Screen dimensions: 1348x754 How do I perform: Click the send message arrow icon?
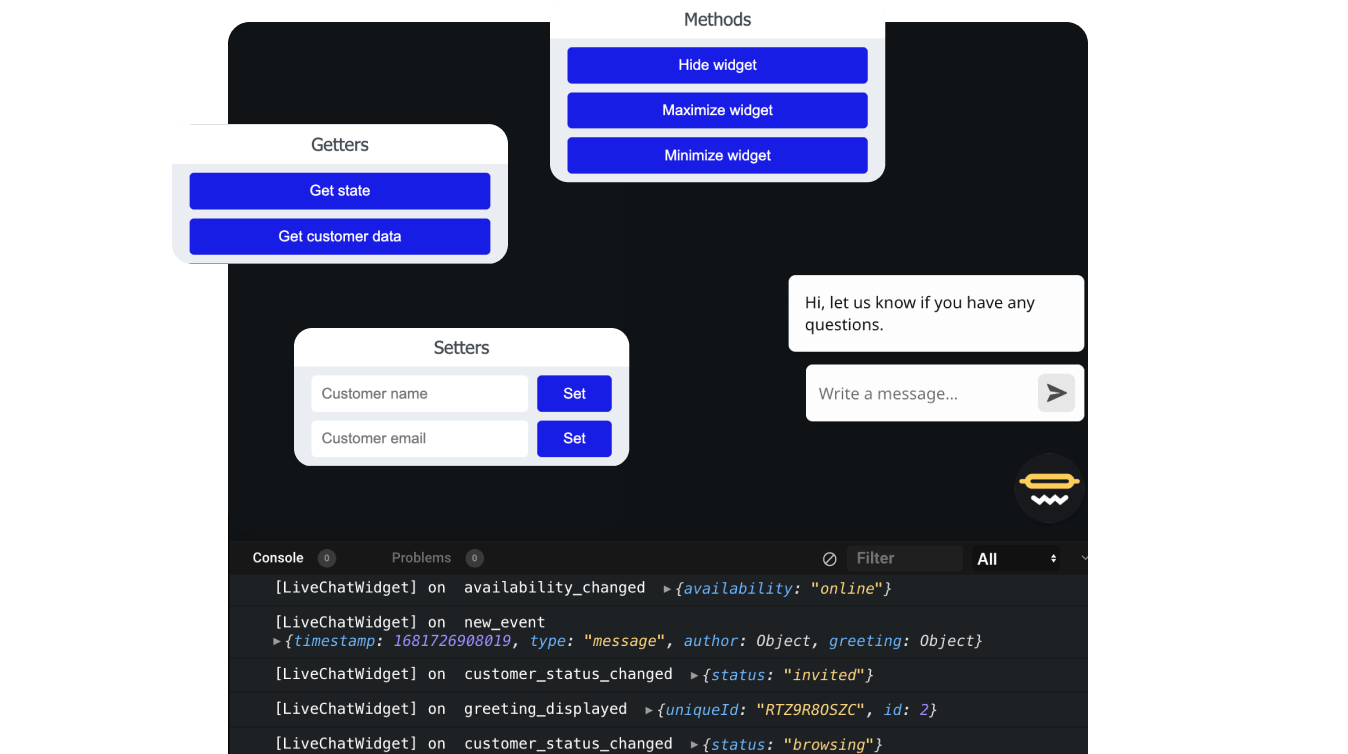pos(1056,393)
